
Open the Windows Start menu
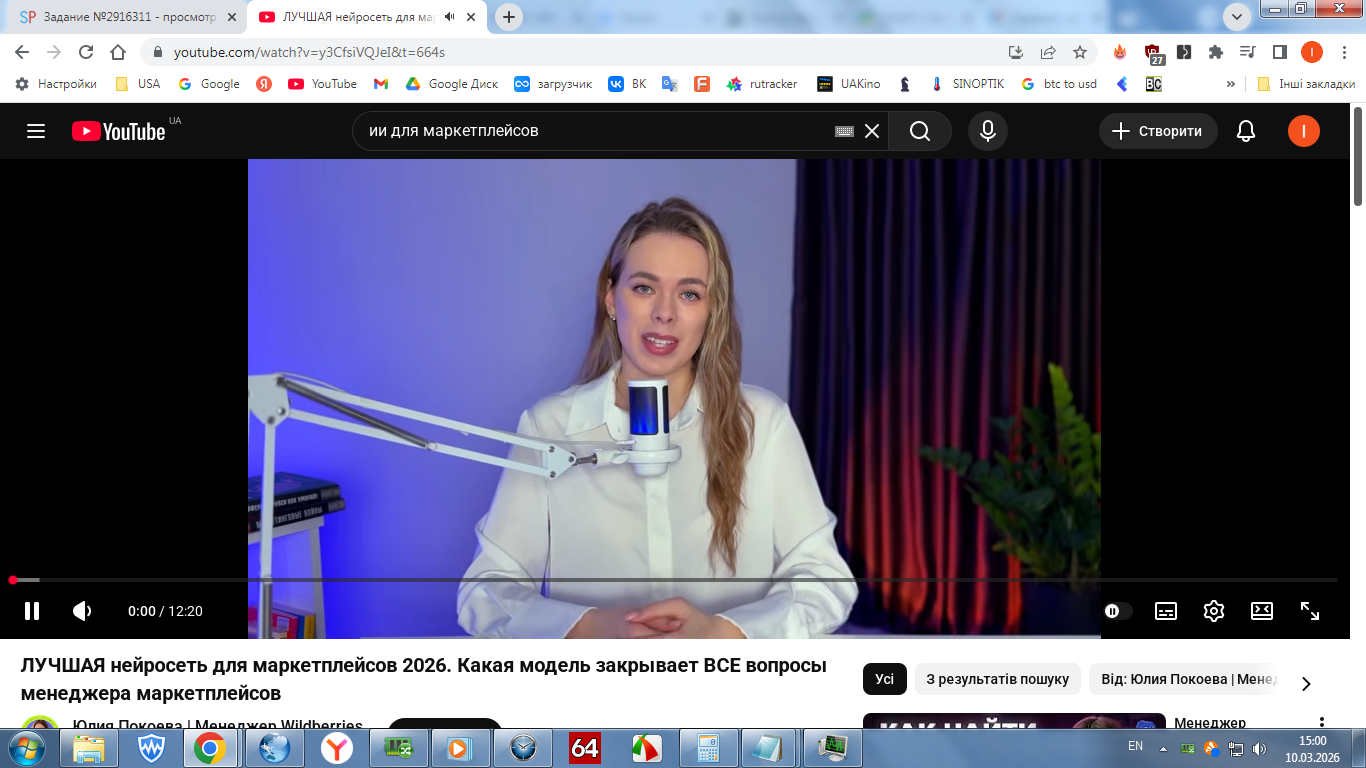click(26, 747)
